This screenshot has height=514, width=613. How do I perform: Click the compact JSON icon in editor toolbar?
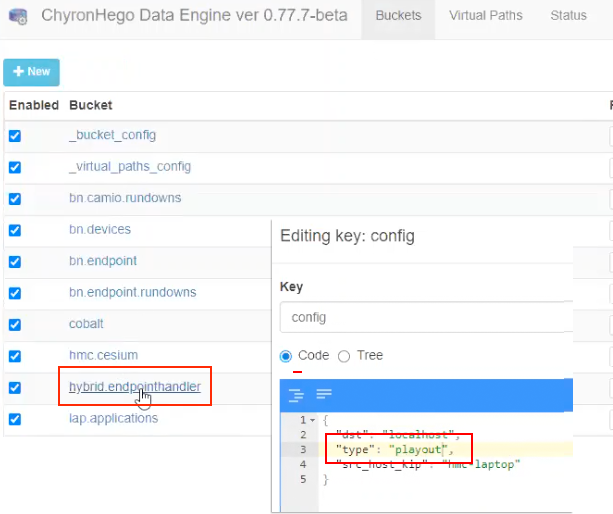click(324, 394)
